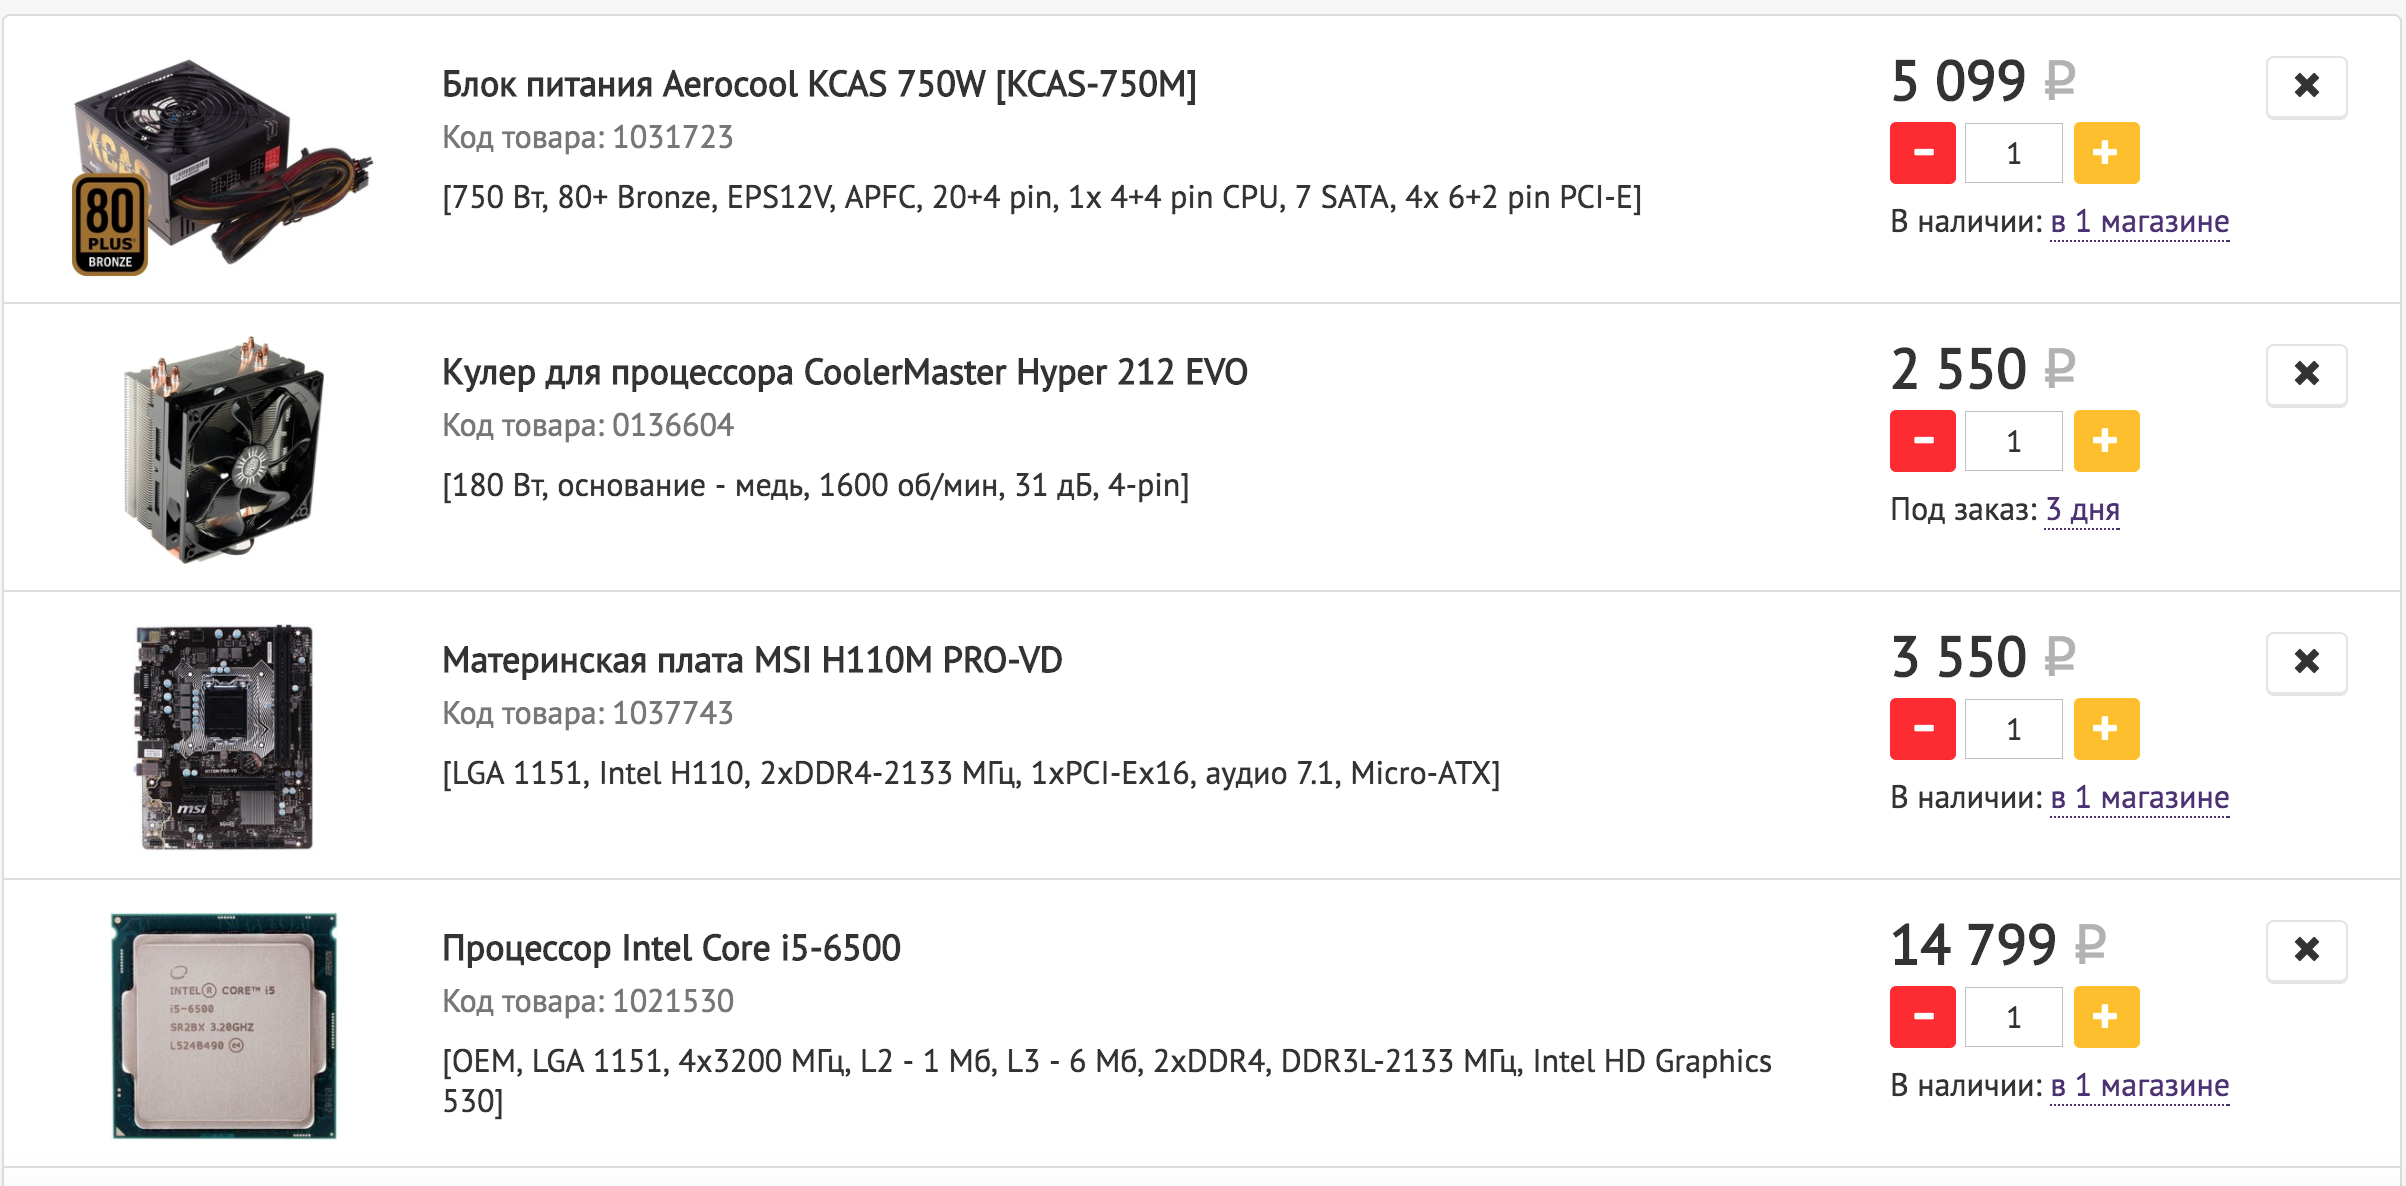Decrease quantity of Aerocool power supply
Screen dimensions: 2406x1186
pos(1922,153)
